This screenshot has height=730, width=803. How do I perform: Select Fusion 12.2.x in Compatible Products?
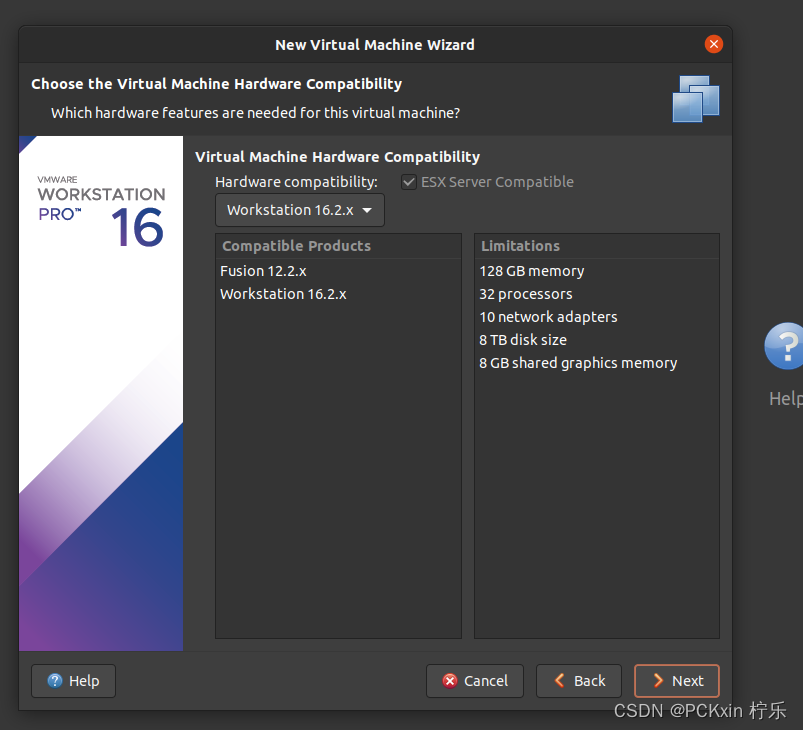click(x=338, y=271)
